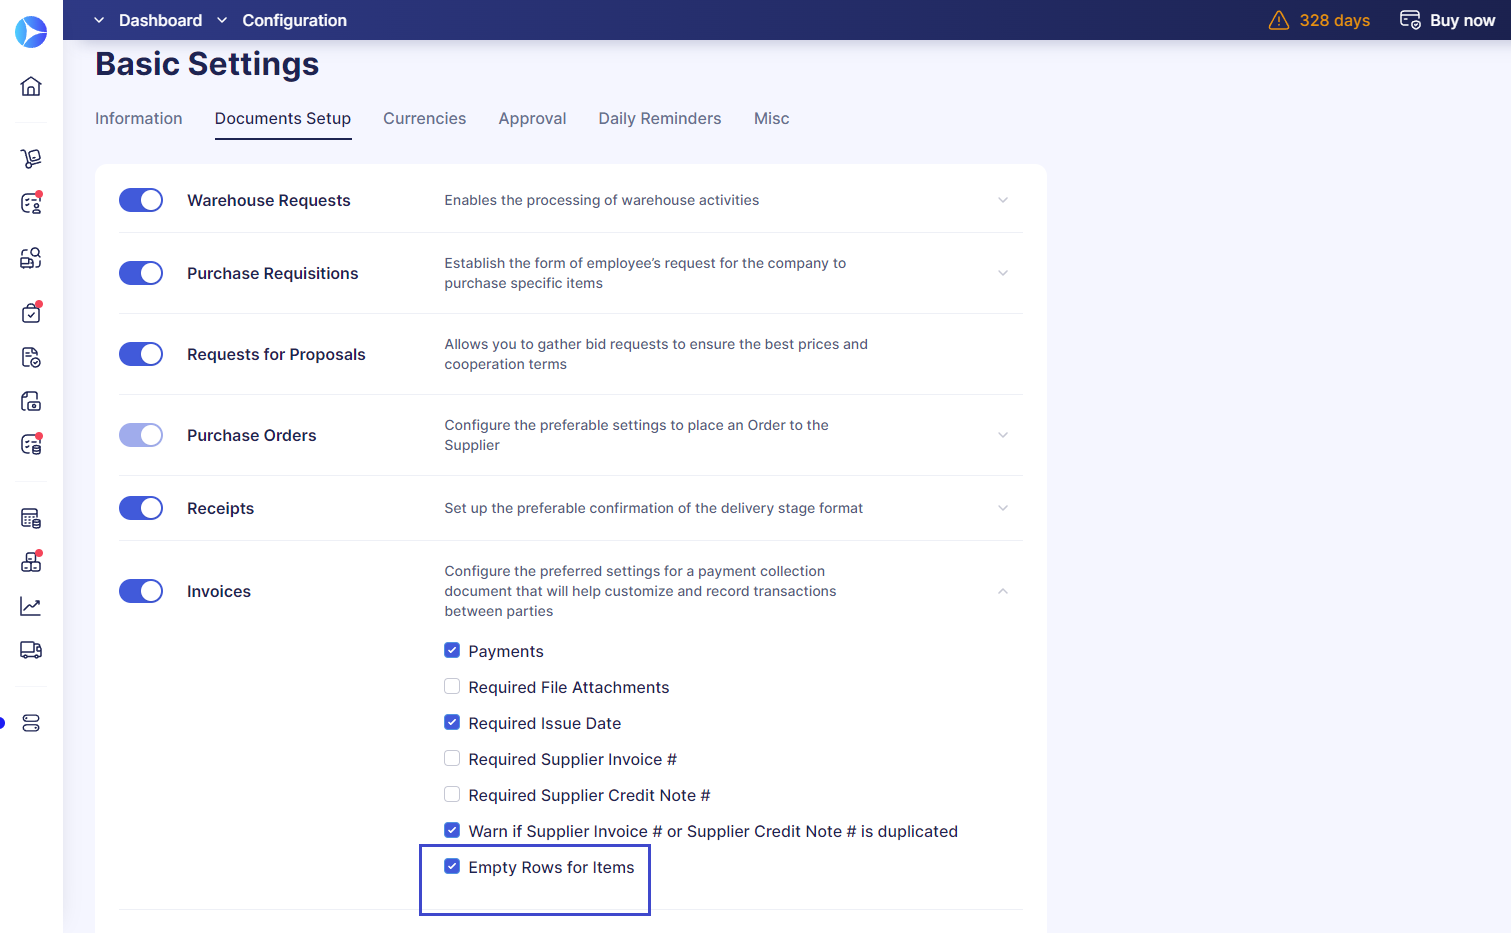The width and height of the screenshot is (1511, 933).
Task: Switch to the Information tab
Action: click(139, 118)
